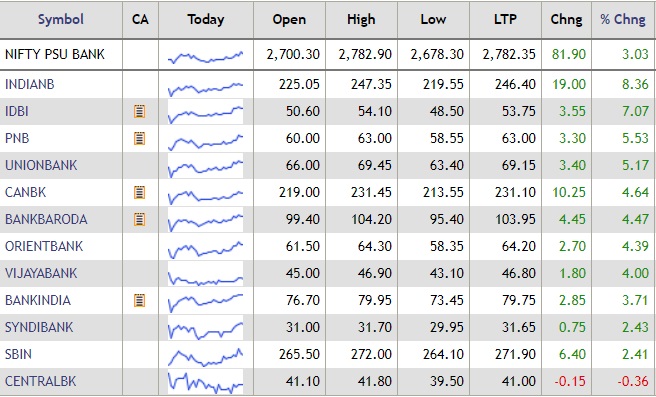The width and height of the screenshot is (656, 397).
Task: Open corporate action icon for PNB
Action: 139,138
